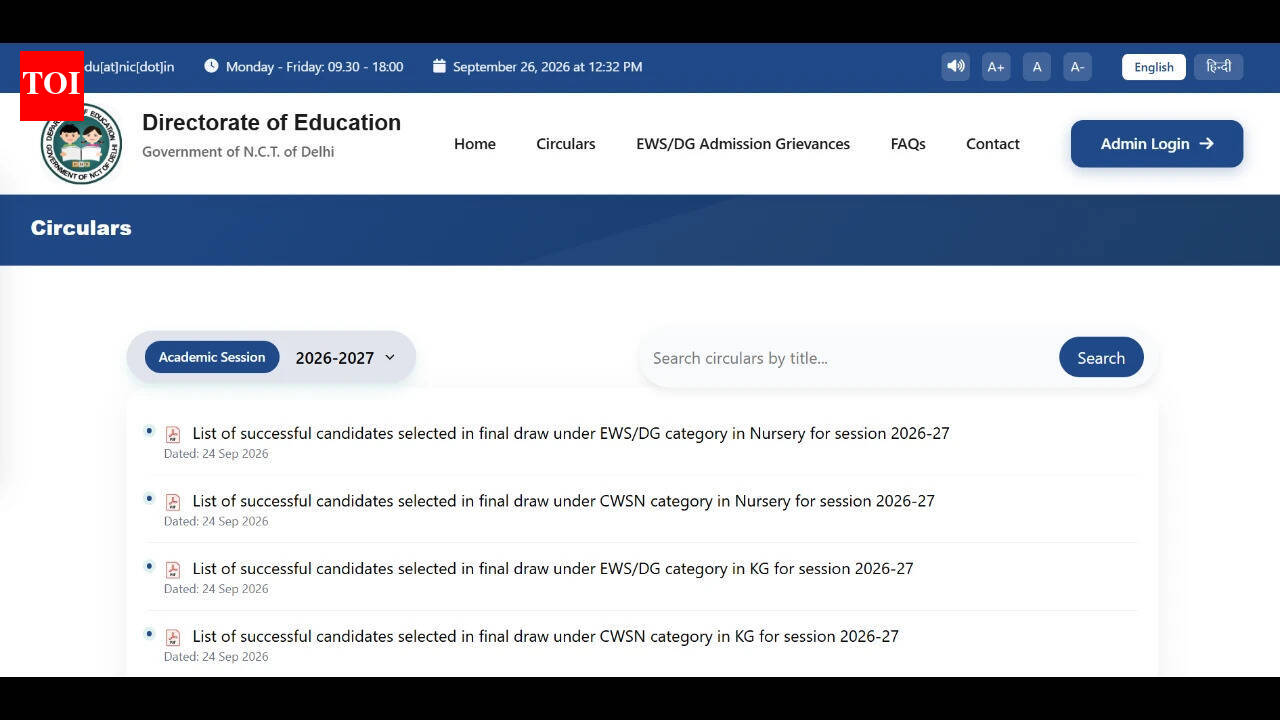The image size is (1280, 720).
Task: Go to the Home page
Action: point(475,144)
